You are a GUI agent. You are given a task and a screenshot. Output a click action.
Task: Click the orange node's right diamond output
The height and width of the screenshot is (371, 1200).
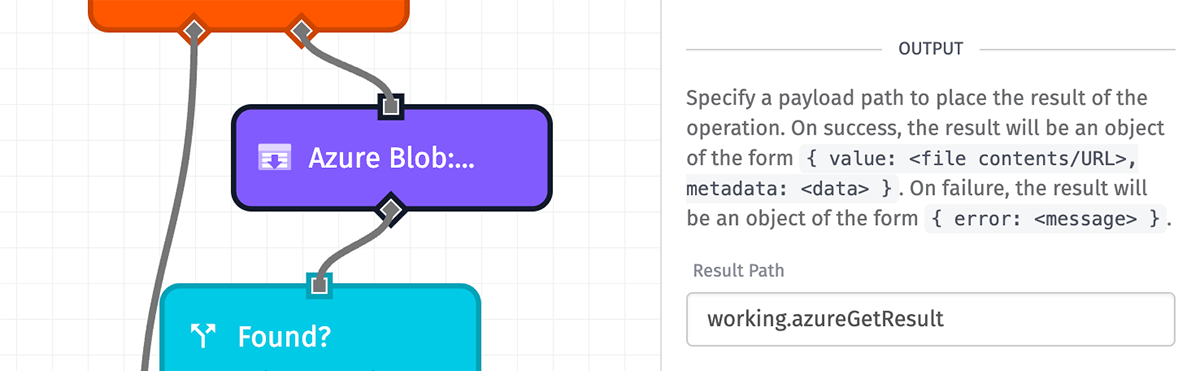click(x=299, y=30)
